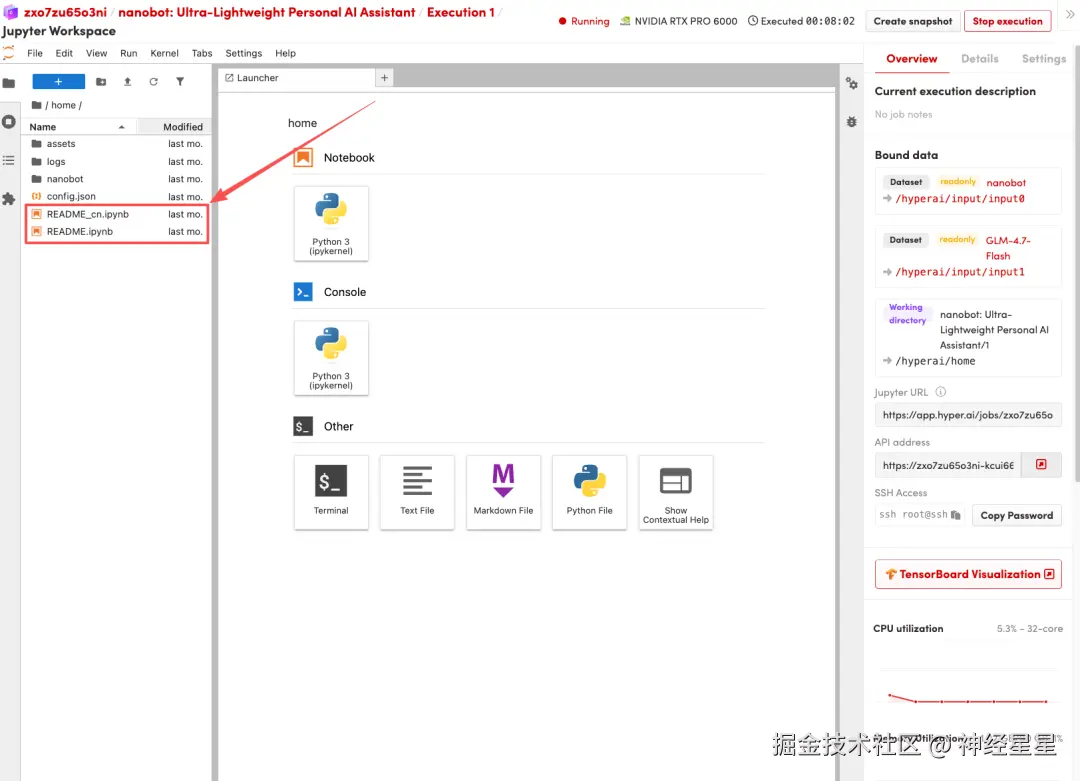Sort files by Modified column header
This screenshot has width=1080, height=781.
coord(173,127)
